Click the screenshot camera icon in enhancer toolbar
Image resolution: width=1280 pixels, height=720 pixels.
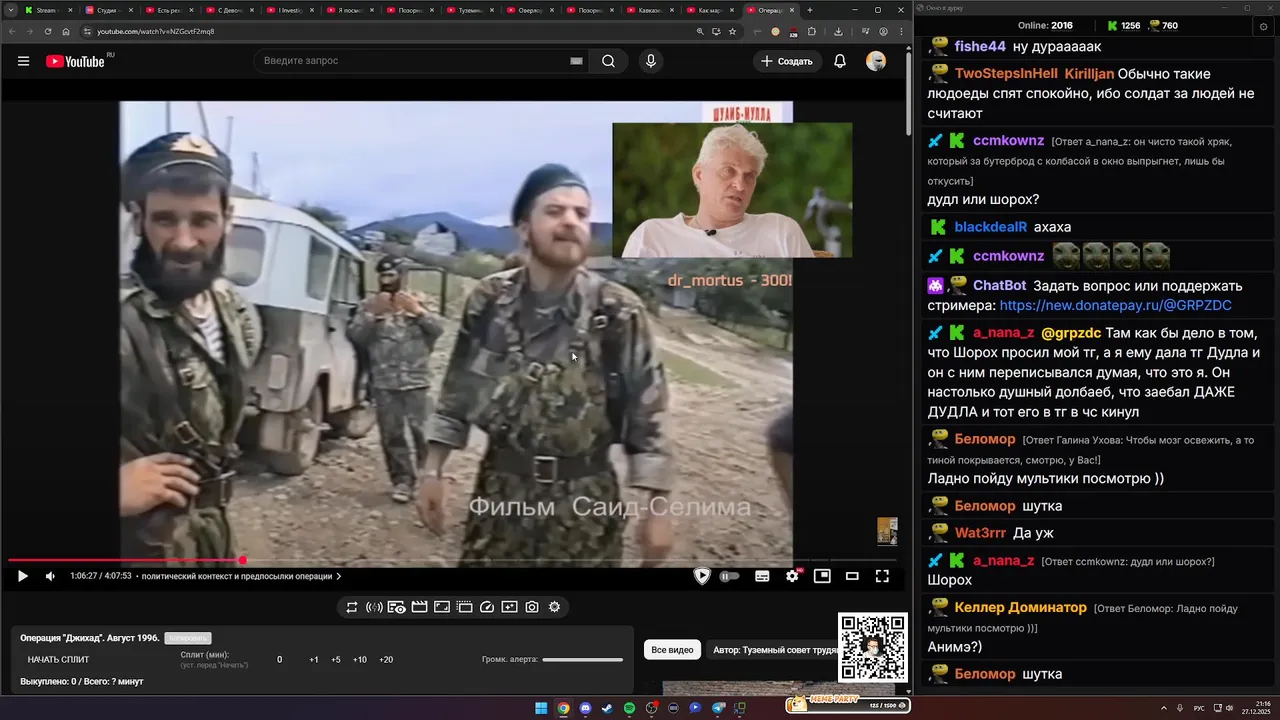coord(532,607)
